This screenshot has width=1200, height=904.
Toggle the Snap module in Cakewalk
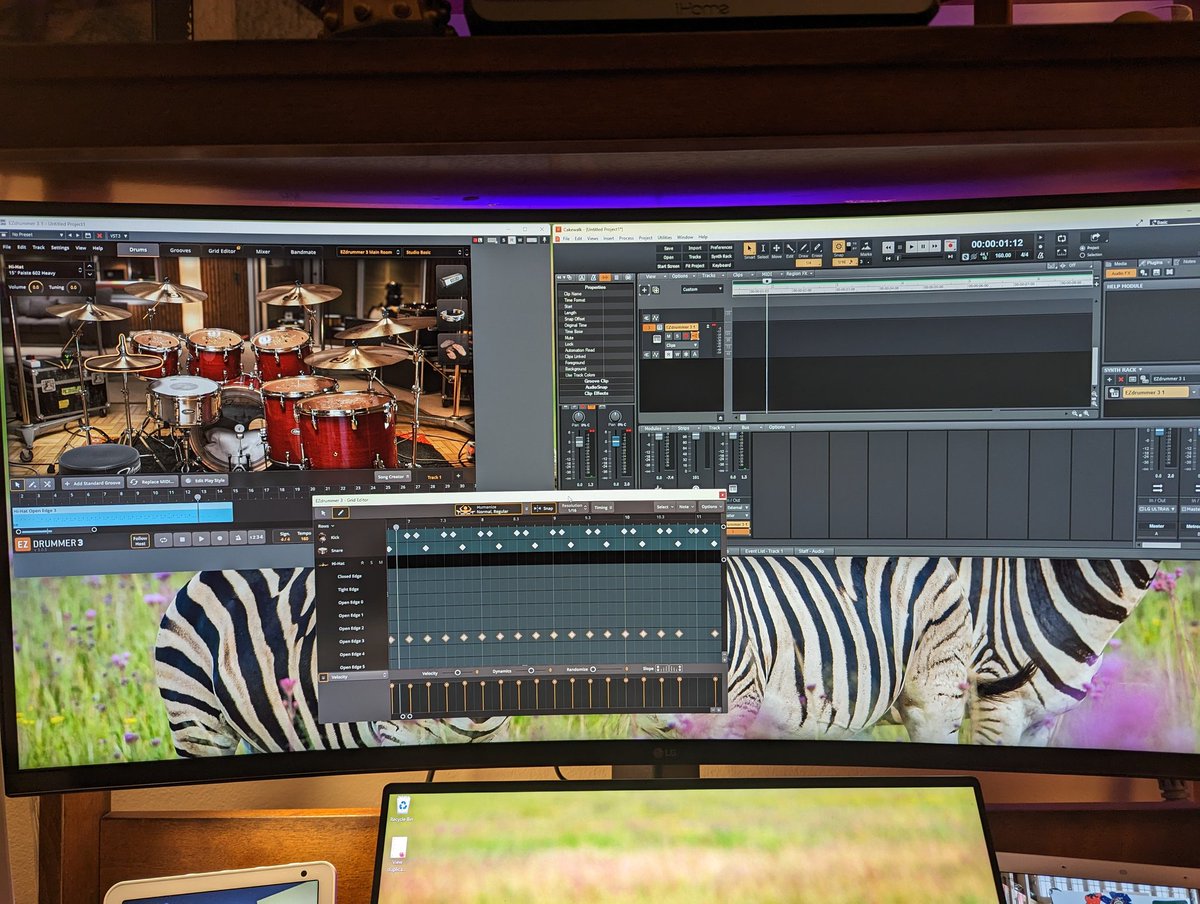(838, 248)
